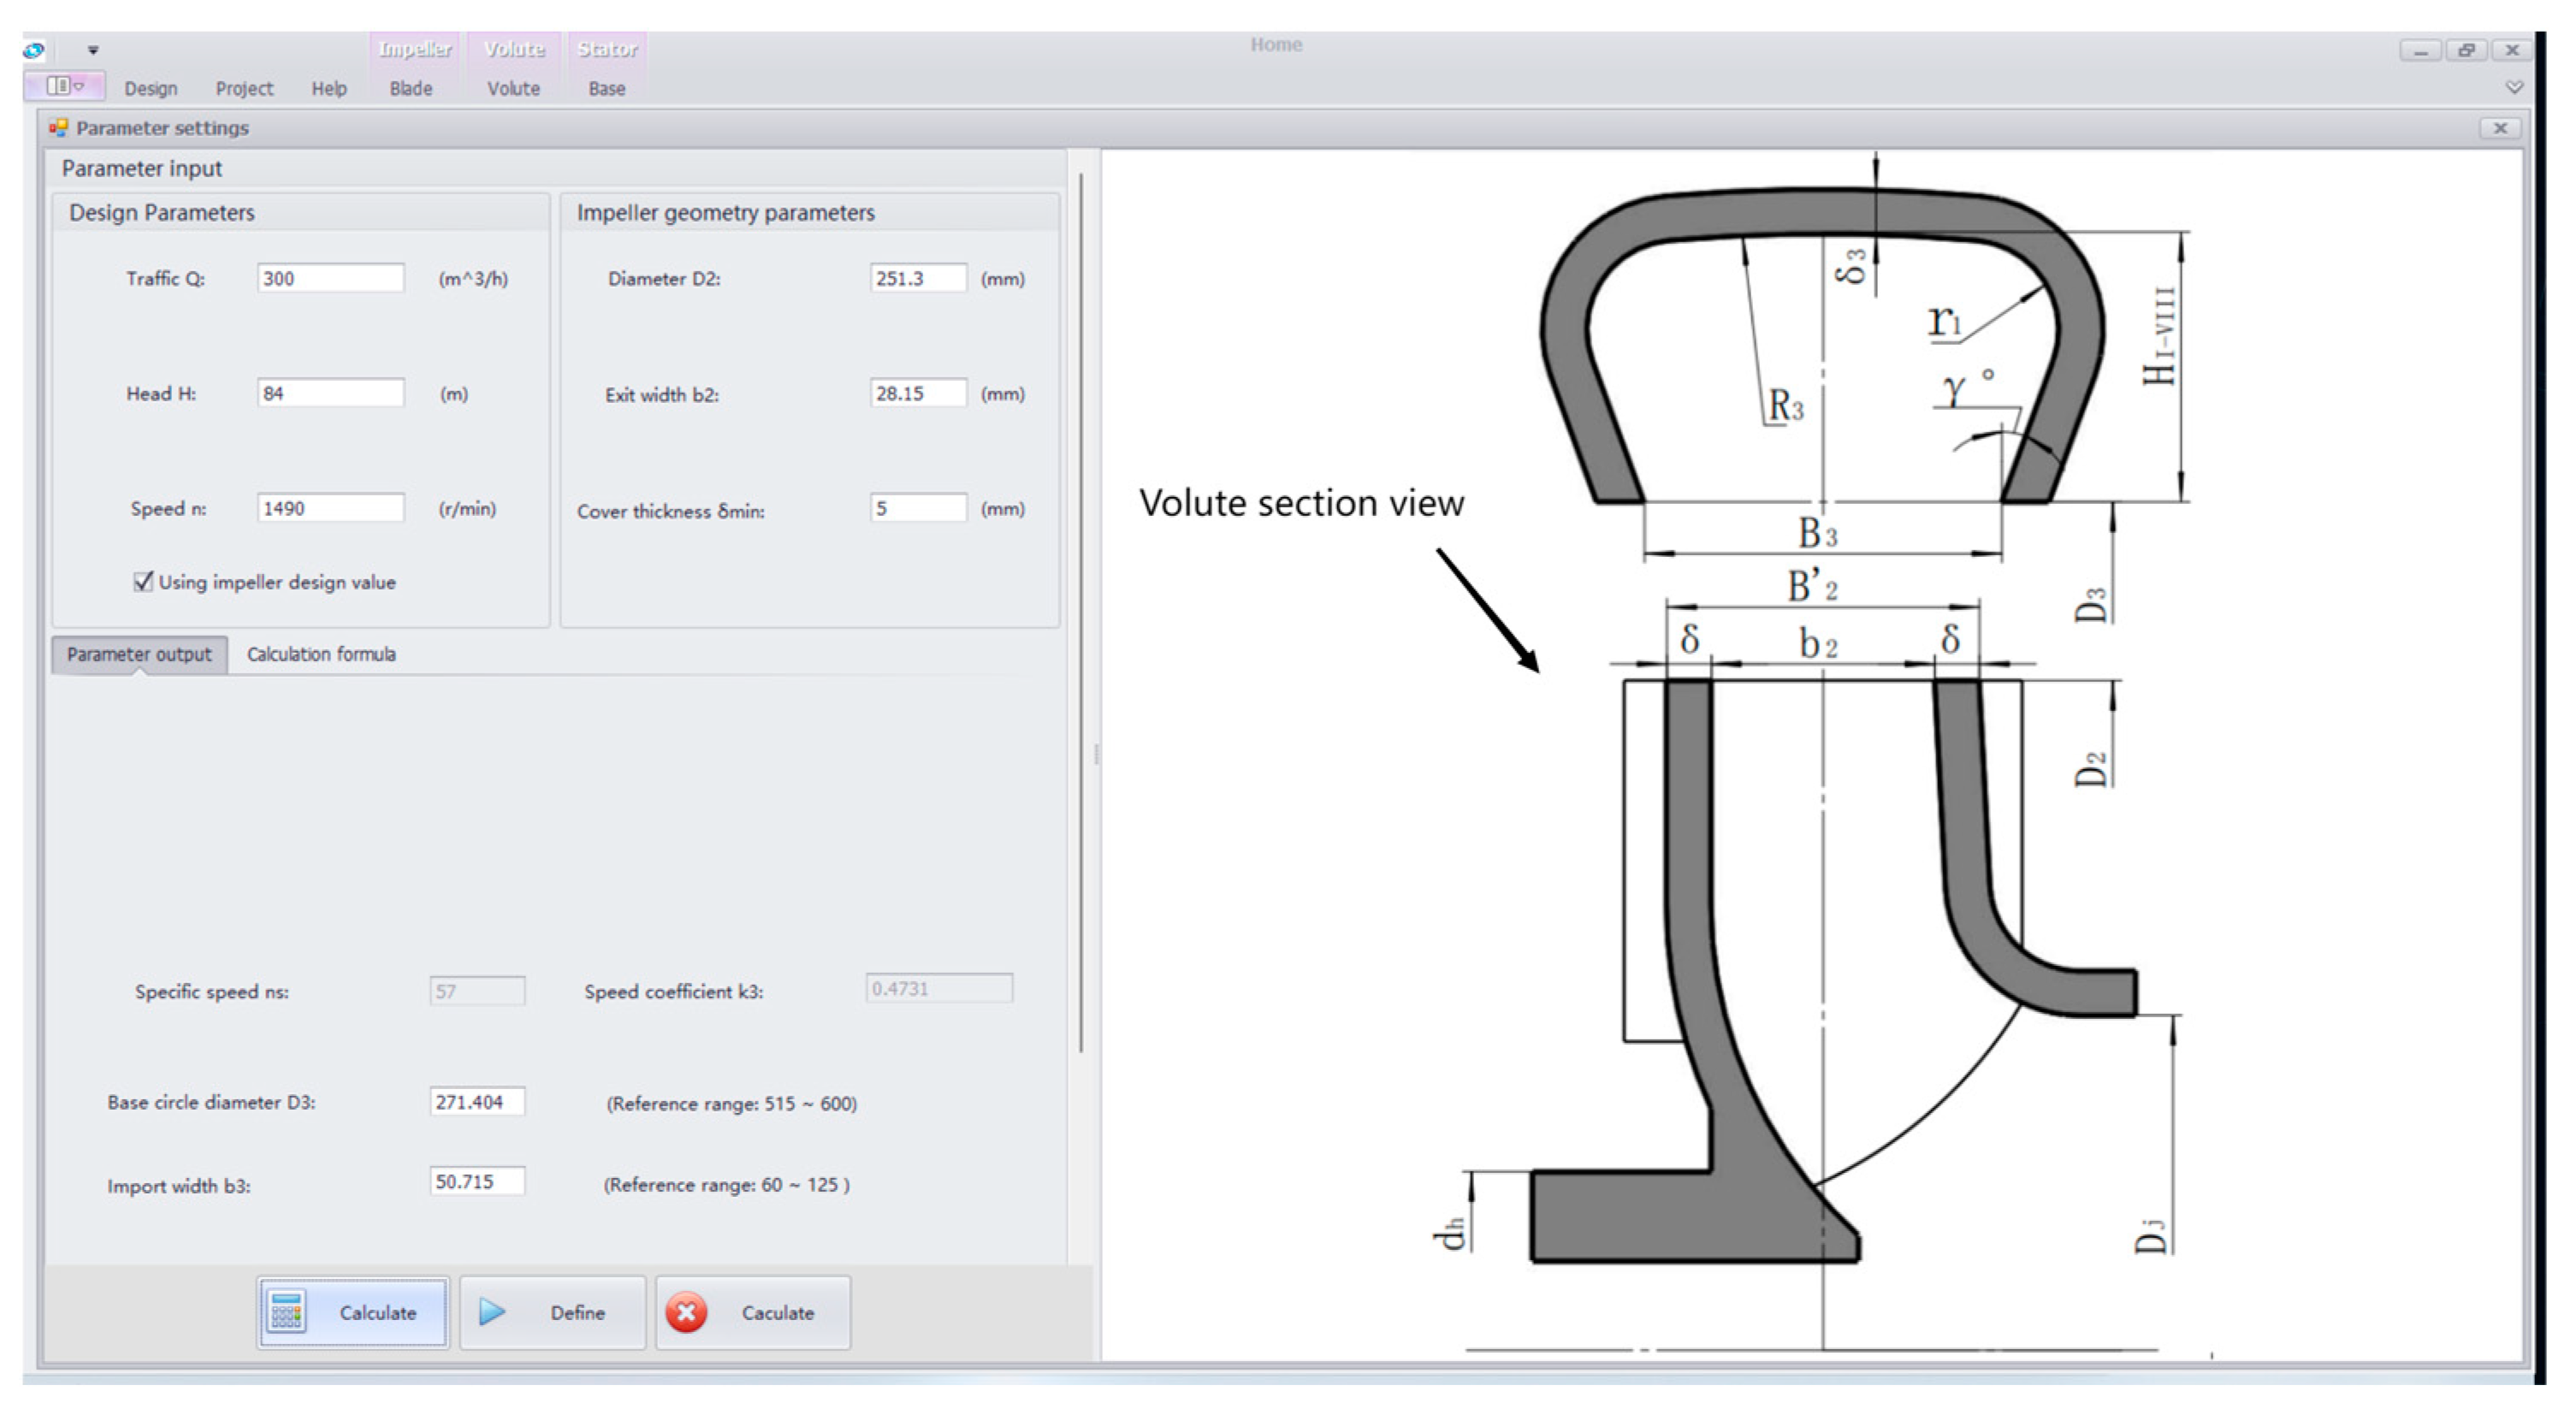Click the Base circle diameter D3 field
The image size is (2576, 1415).
[477, 1101]
